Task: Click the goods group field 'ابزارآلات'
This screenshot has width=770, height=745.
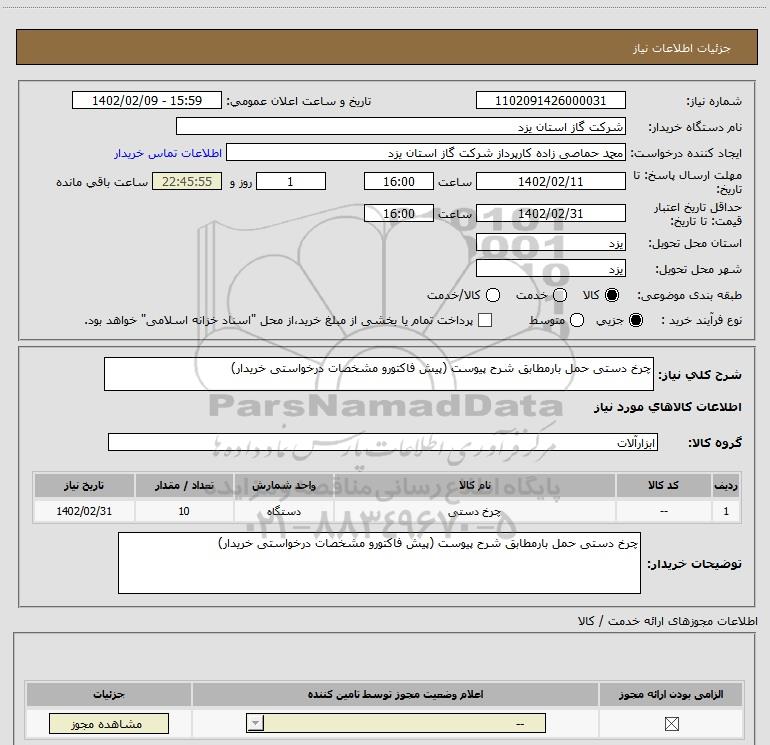Action: tap(383, 442)
